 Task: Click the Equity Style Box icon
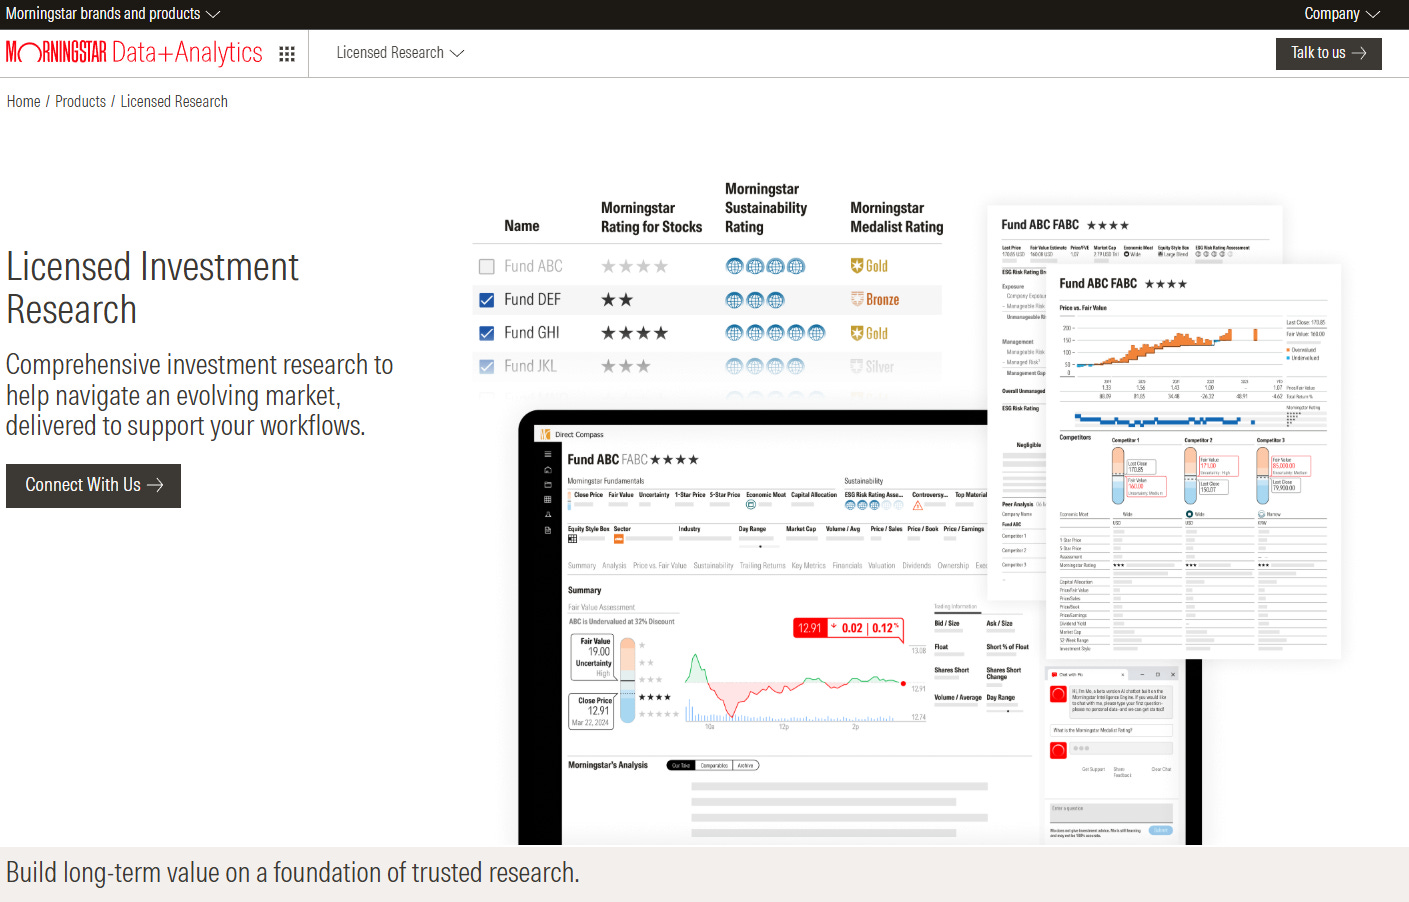(572, 539)
